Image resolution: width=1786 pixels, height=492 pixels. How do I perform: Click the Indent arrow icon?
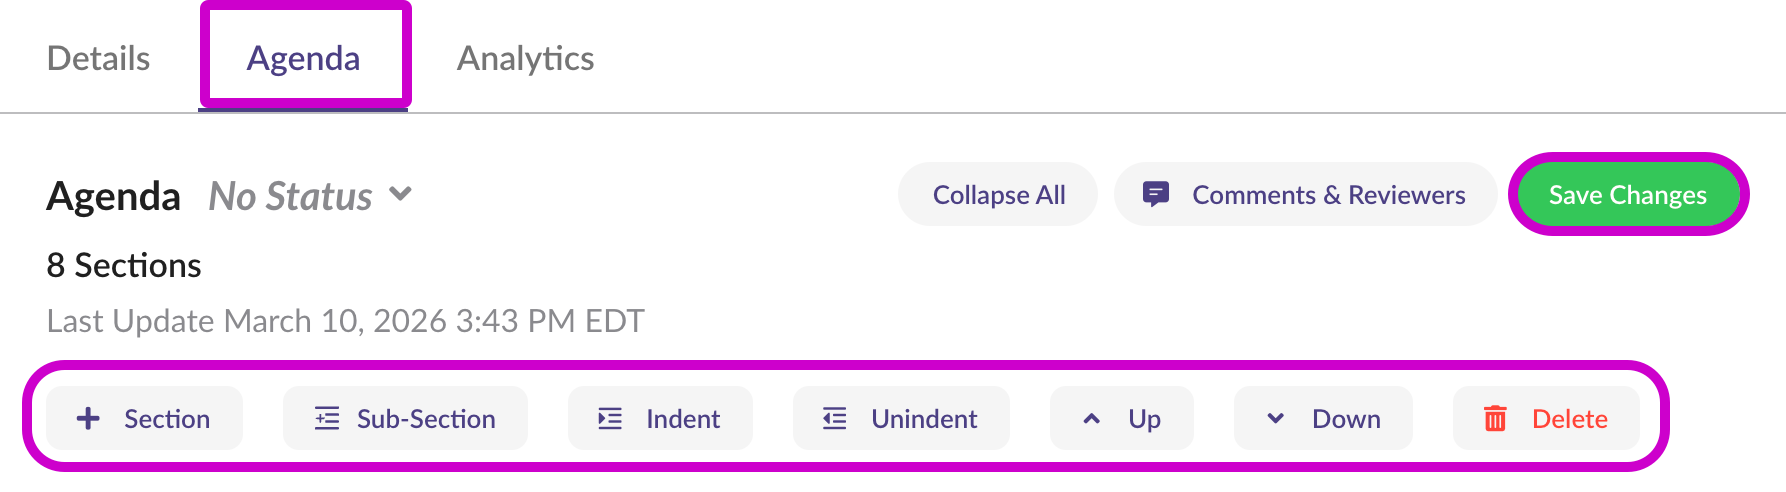pos(610,418)
